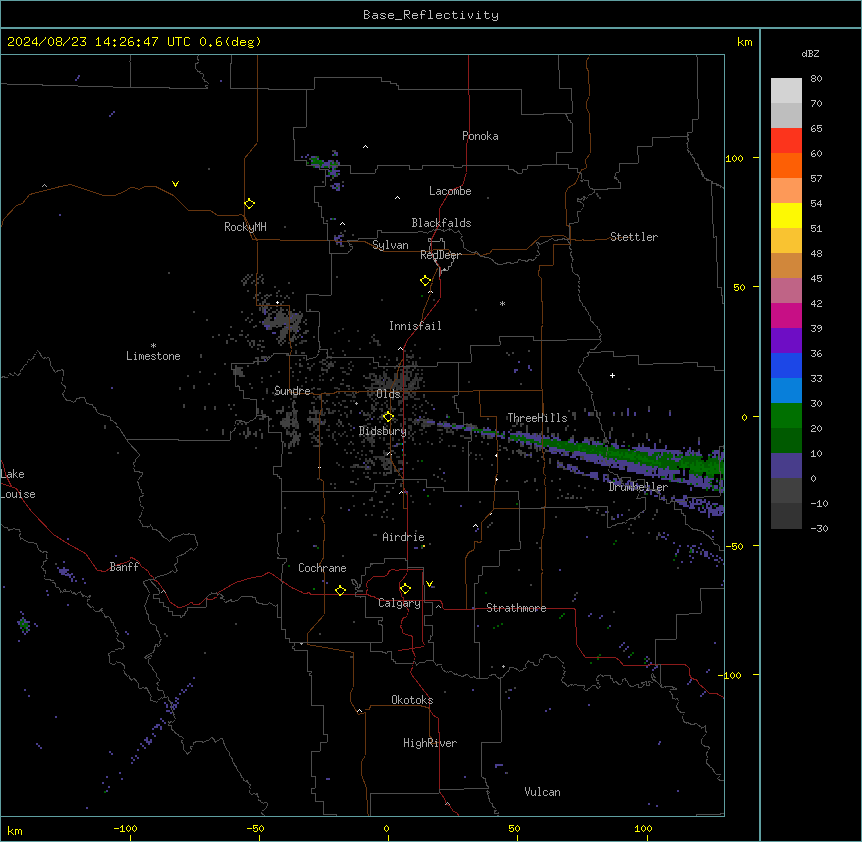Pick the yellow 54 dBZ legend color
Image resolution: width=862 pixels, height=842 pixels.
(786, 215)
